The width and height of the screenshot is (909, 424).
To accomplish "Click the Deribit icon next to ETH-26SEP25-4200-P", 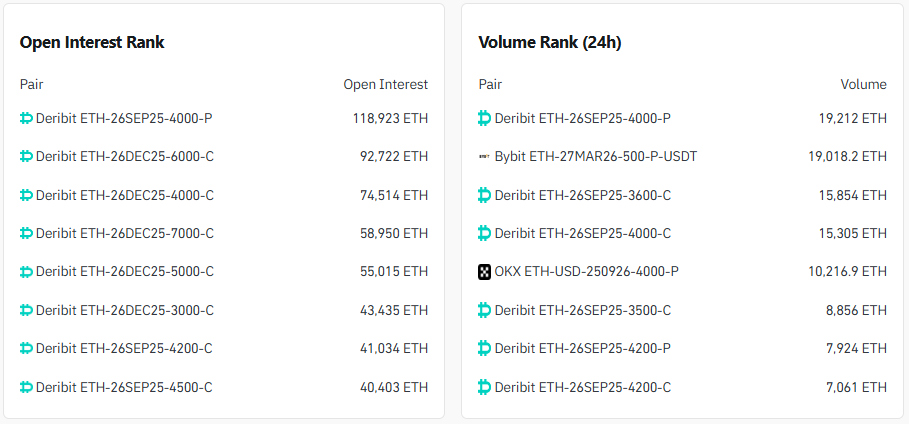I will [x=485, y=348].
